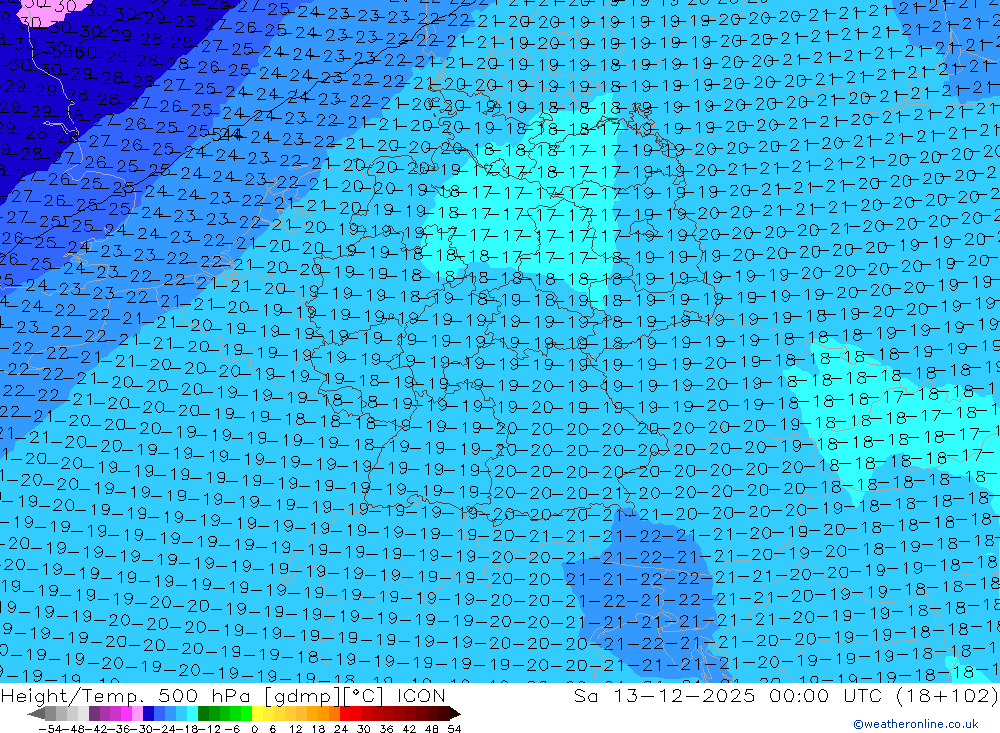This screenshot has height=733, width=1000.
Task: Click the '(18+102)' forecast hour text
Action: (x=946, y=696)
